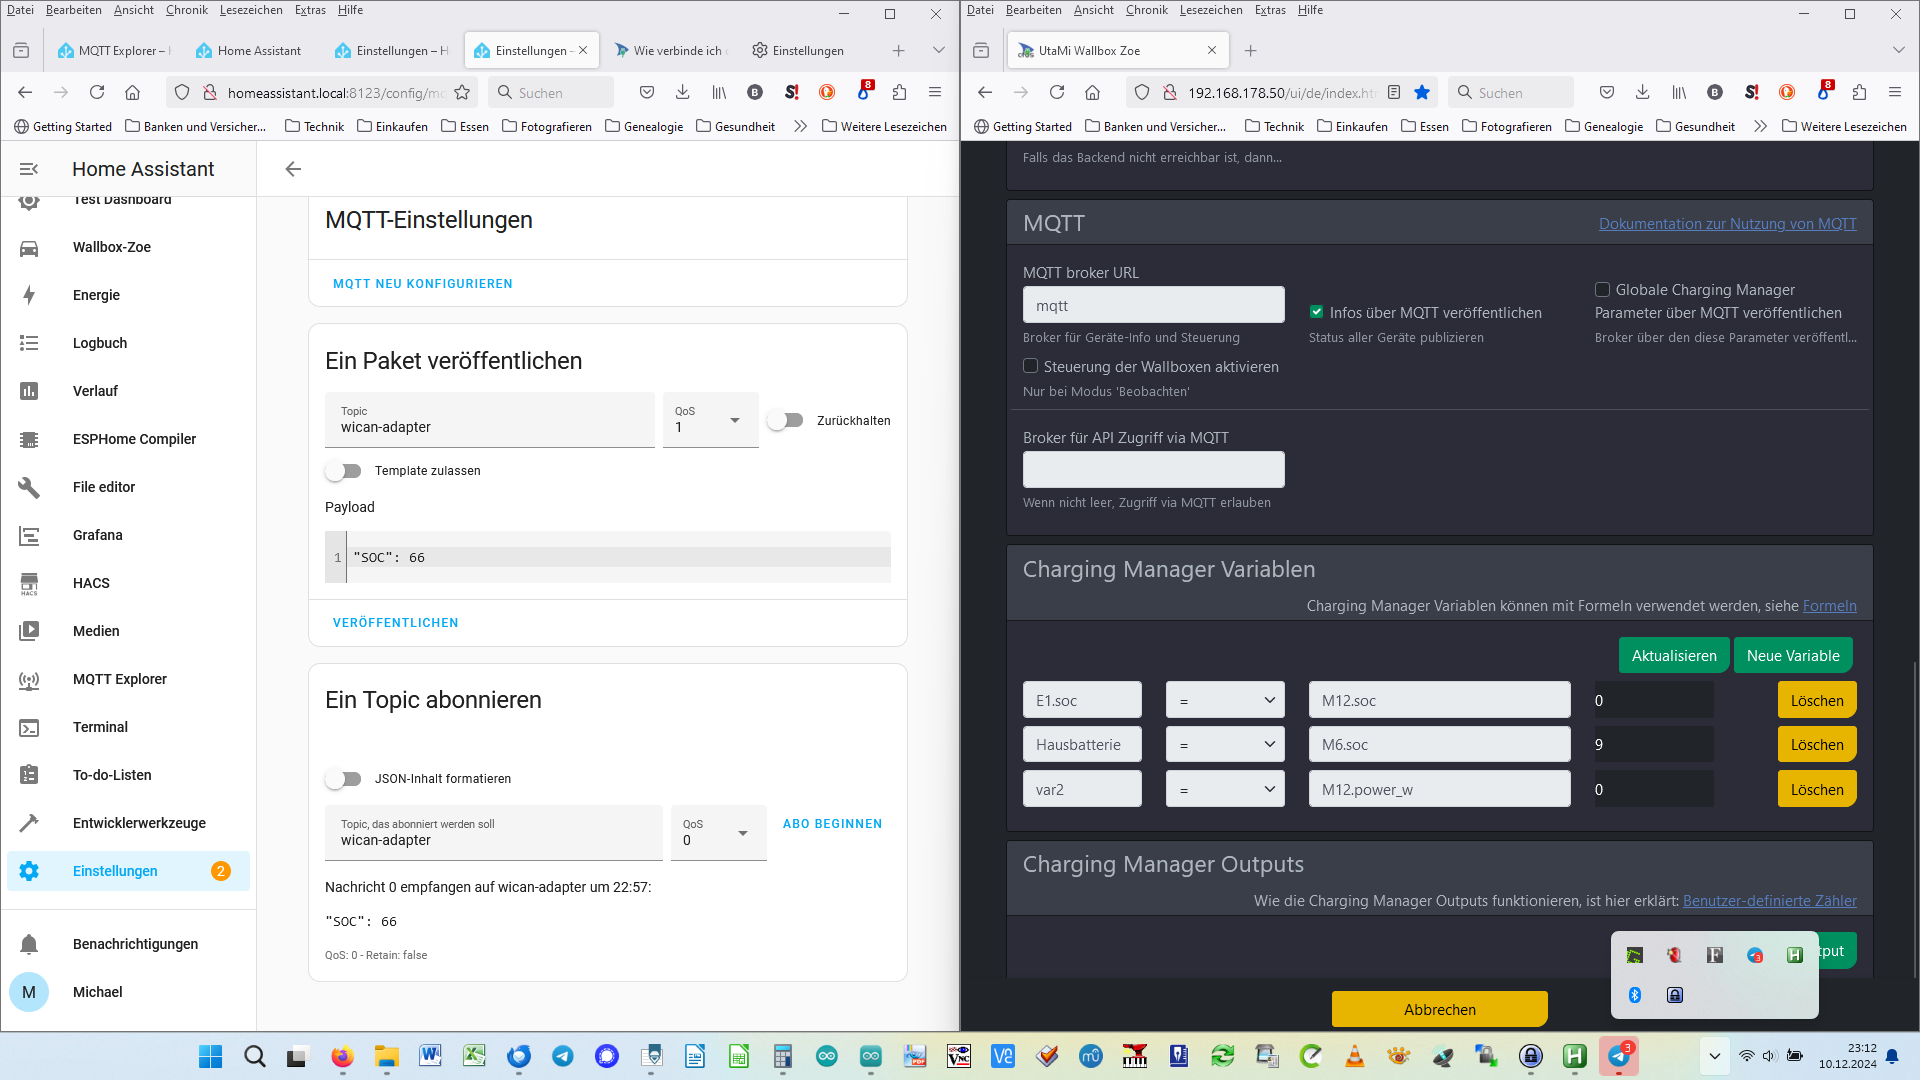This screenshot has width=1920, height=1080.
Task: Focus MQTT broker URL field
Action: [1153, 305]
